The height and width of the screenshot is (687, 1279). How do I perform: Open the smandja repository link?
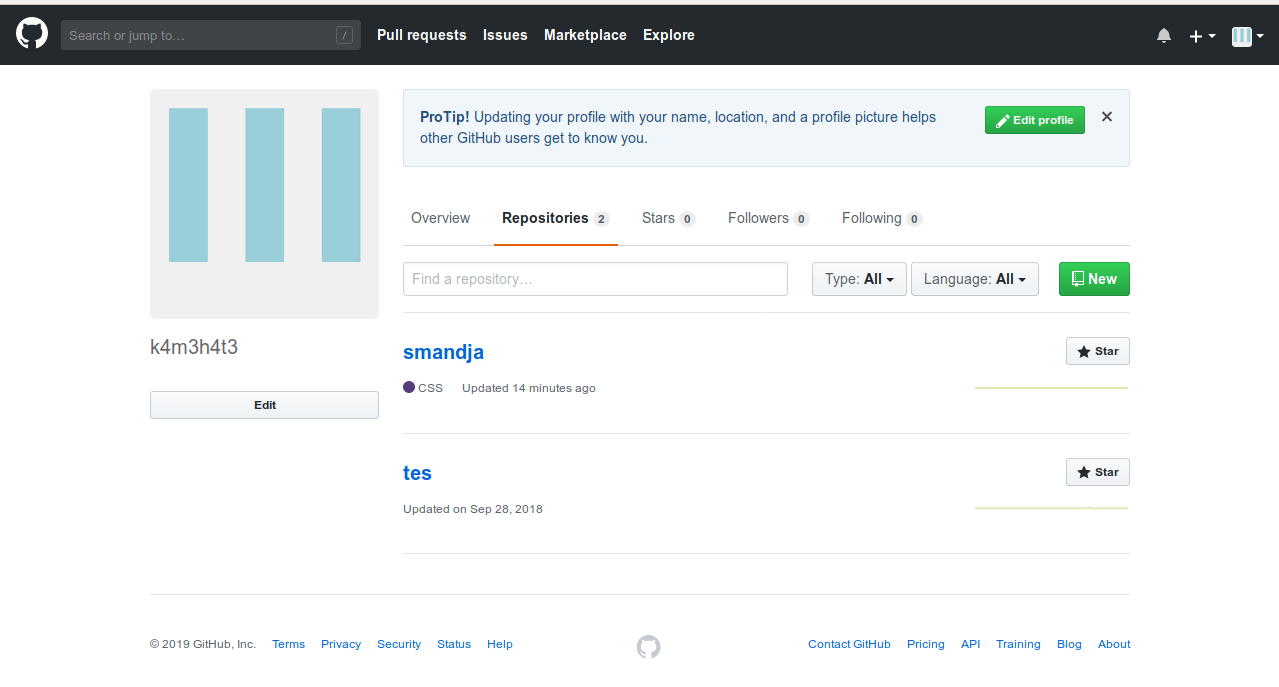443,352
